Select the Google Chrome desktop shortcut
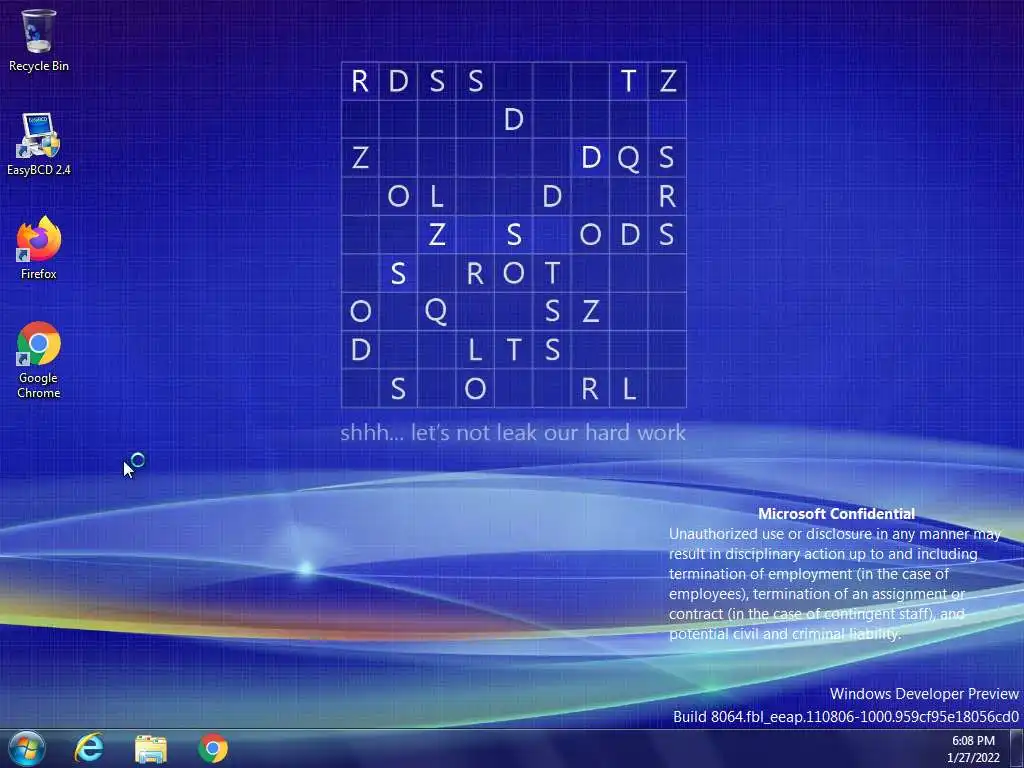 (x=39, y=360)
